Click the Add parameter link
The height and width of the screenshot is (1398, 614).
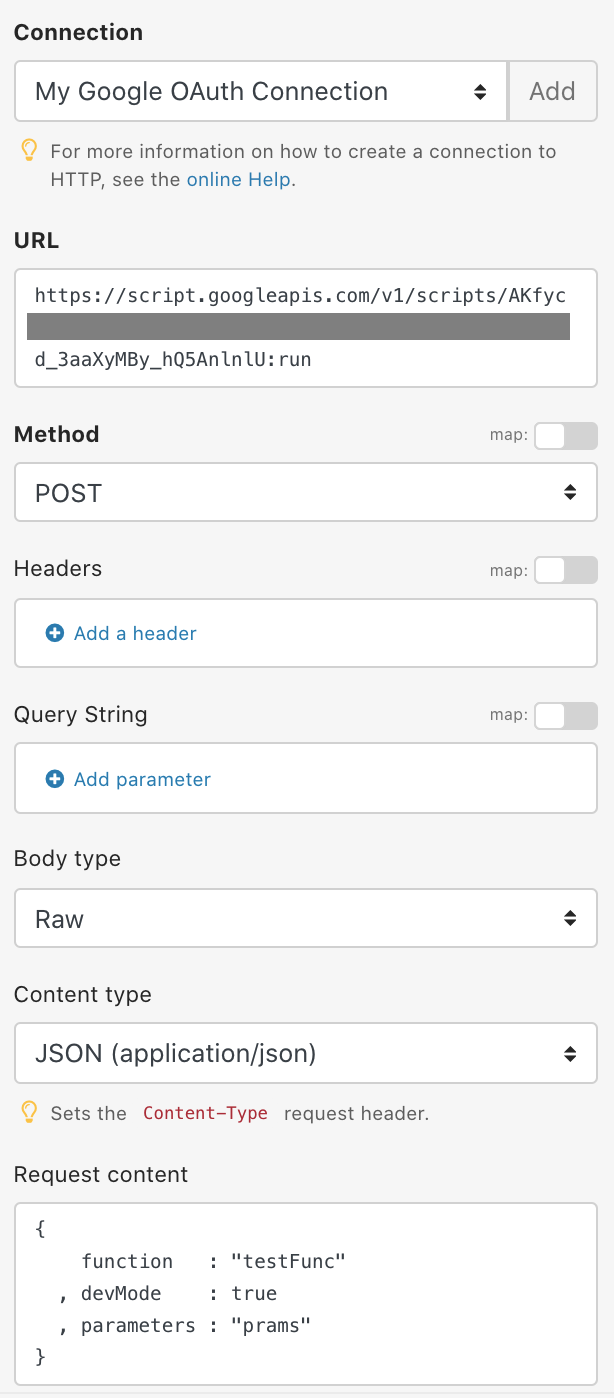coord(142,779)
